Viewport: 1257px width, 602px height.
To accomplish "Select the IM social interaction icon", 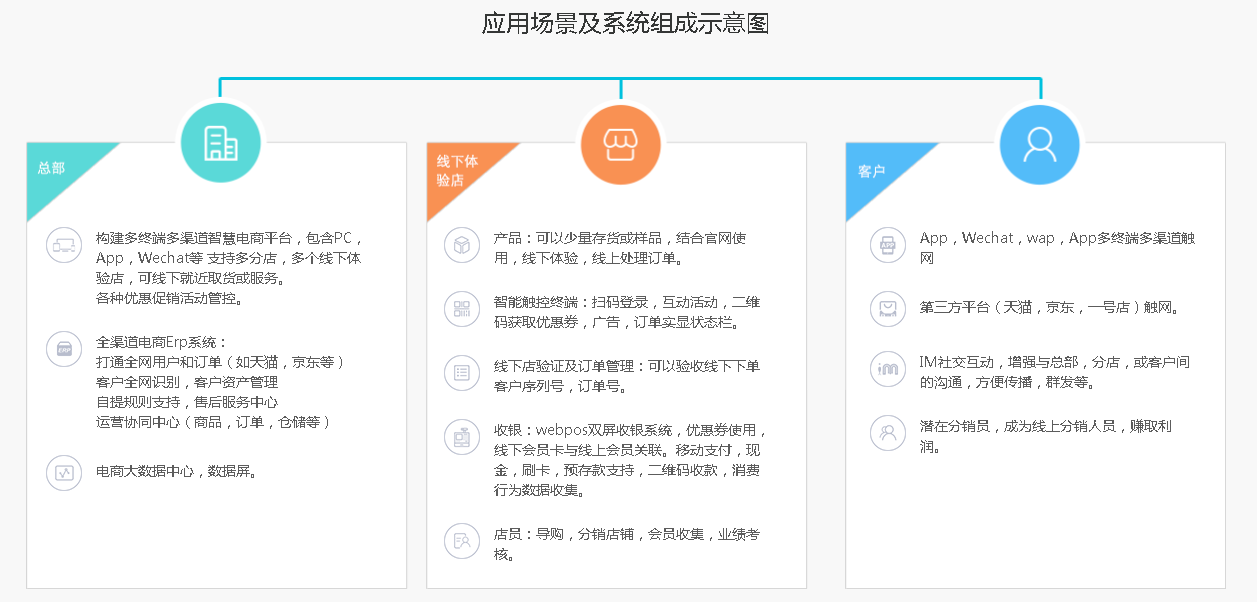I will (x=887, y=369).
